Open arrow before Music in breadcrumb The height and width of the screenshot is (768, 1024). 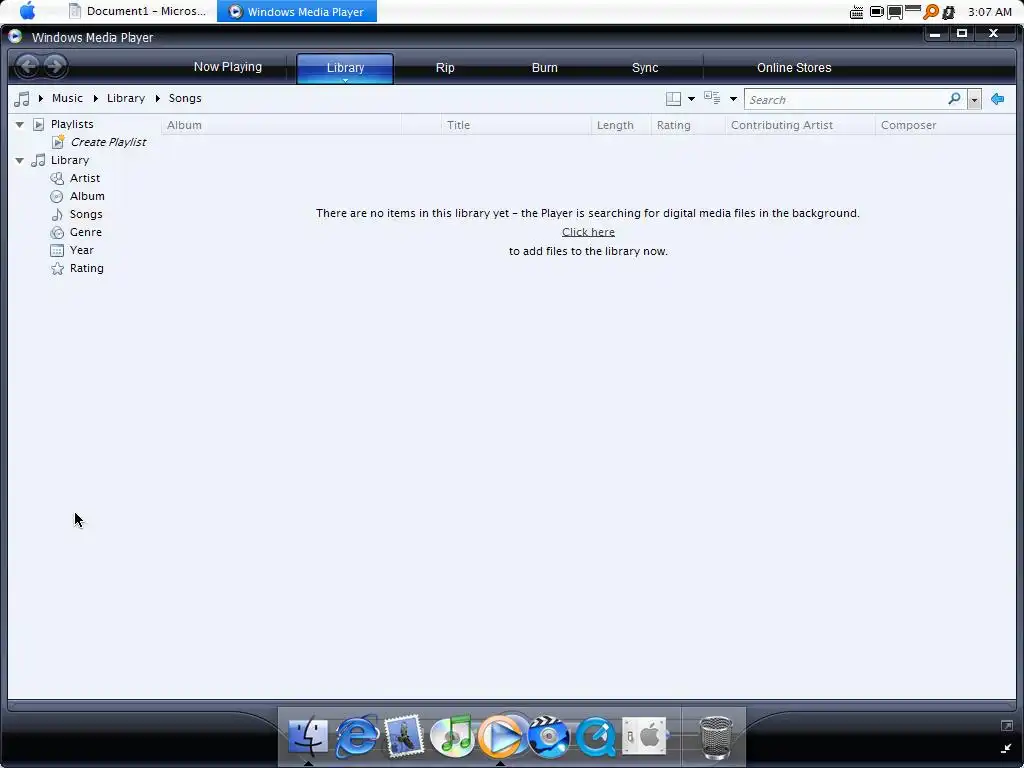tap(40, 98)
